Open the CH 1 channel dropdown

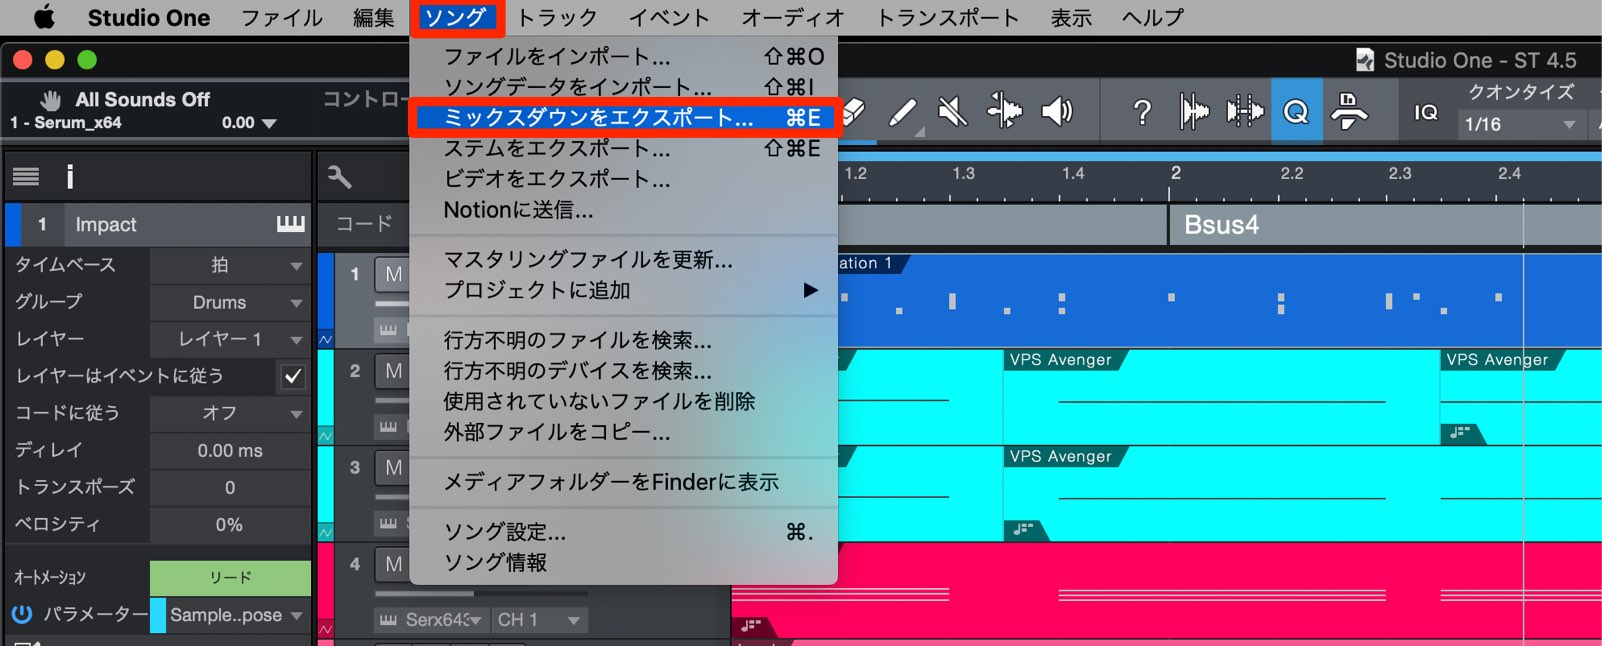[539, 620]
